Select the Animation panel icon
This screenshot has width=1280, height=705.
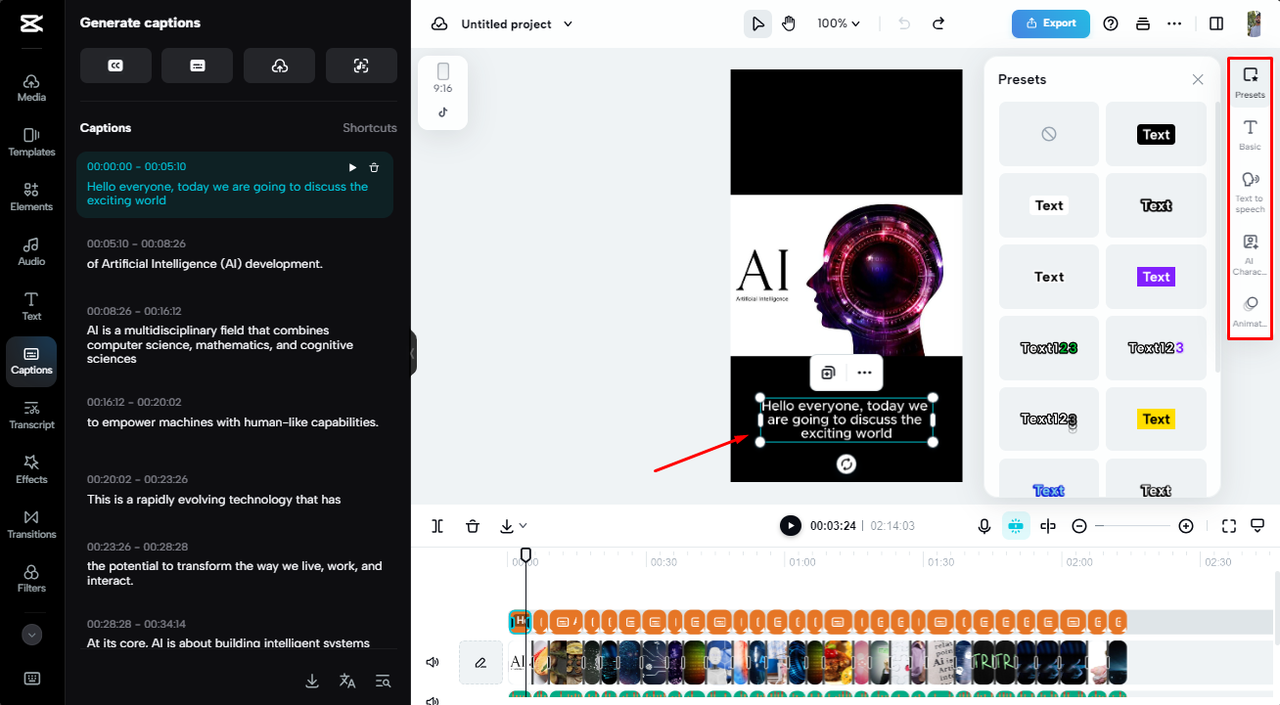1250,310
